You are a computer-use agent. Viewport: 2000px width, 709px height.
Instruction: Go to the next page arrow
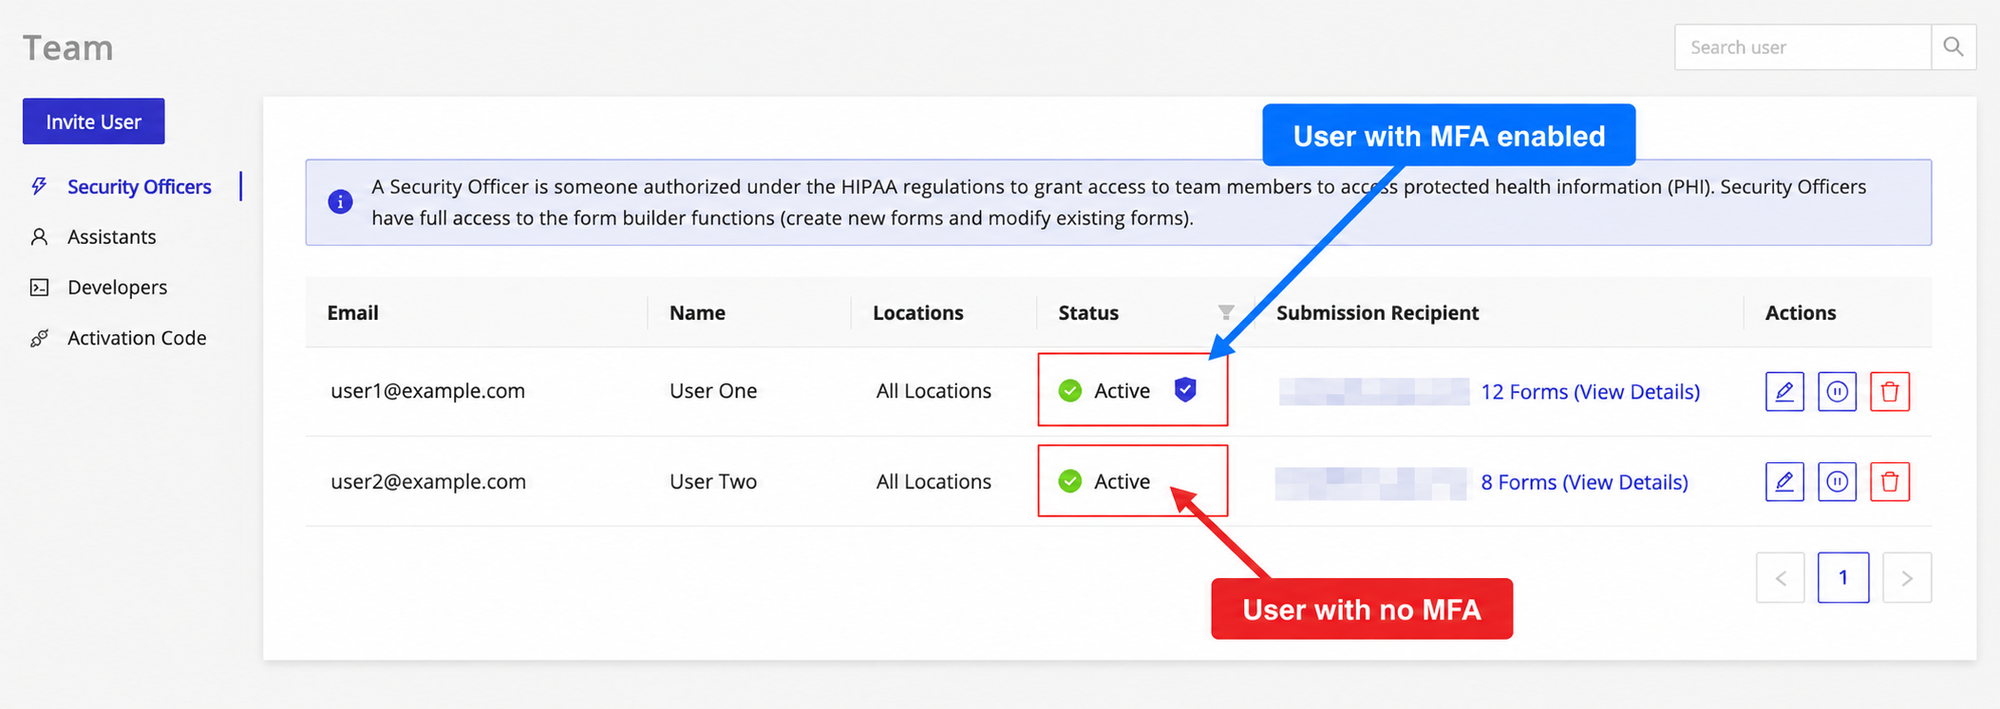point(1907,578)
